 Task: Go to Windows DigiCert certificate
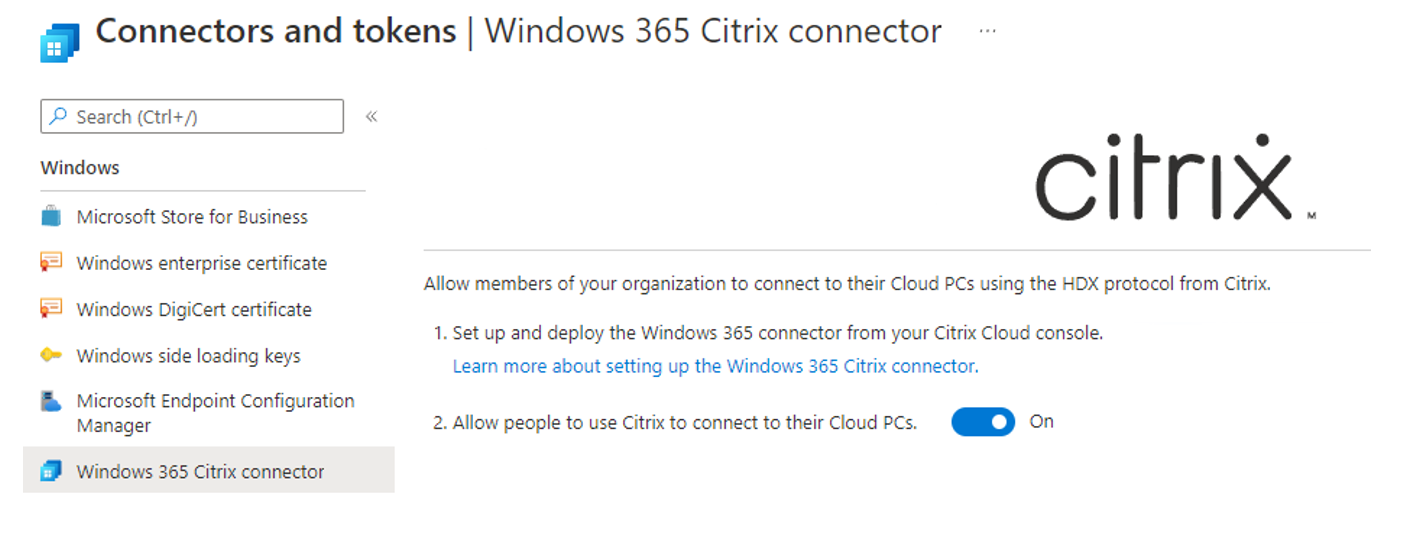[194, 310]
